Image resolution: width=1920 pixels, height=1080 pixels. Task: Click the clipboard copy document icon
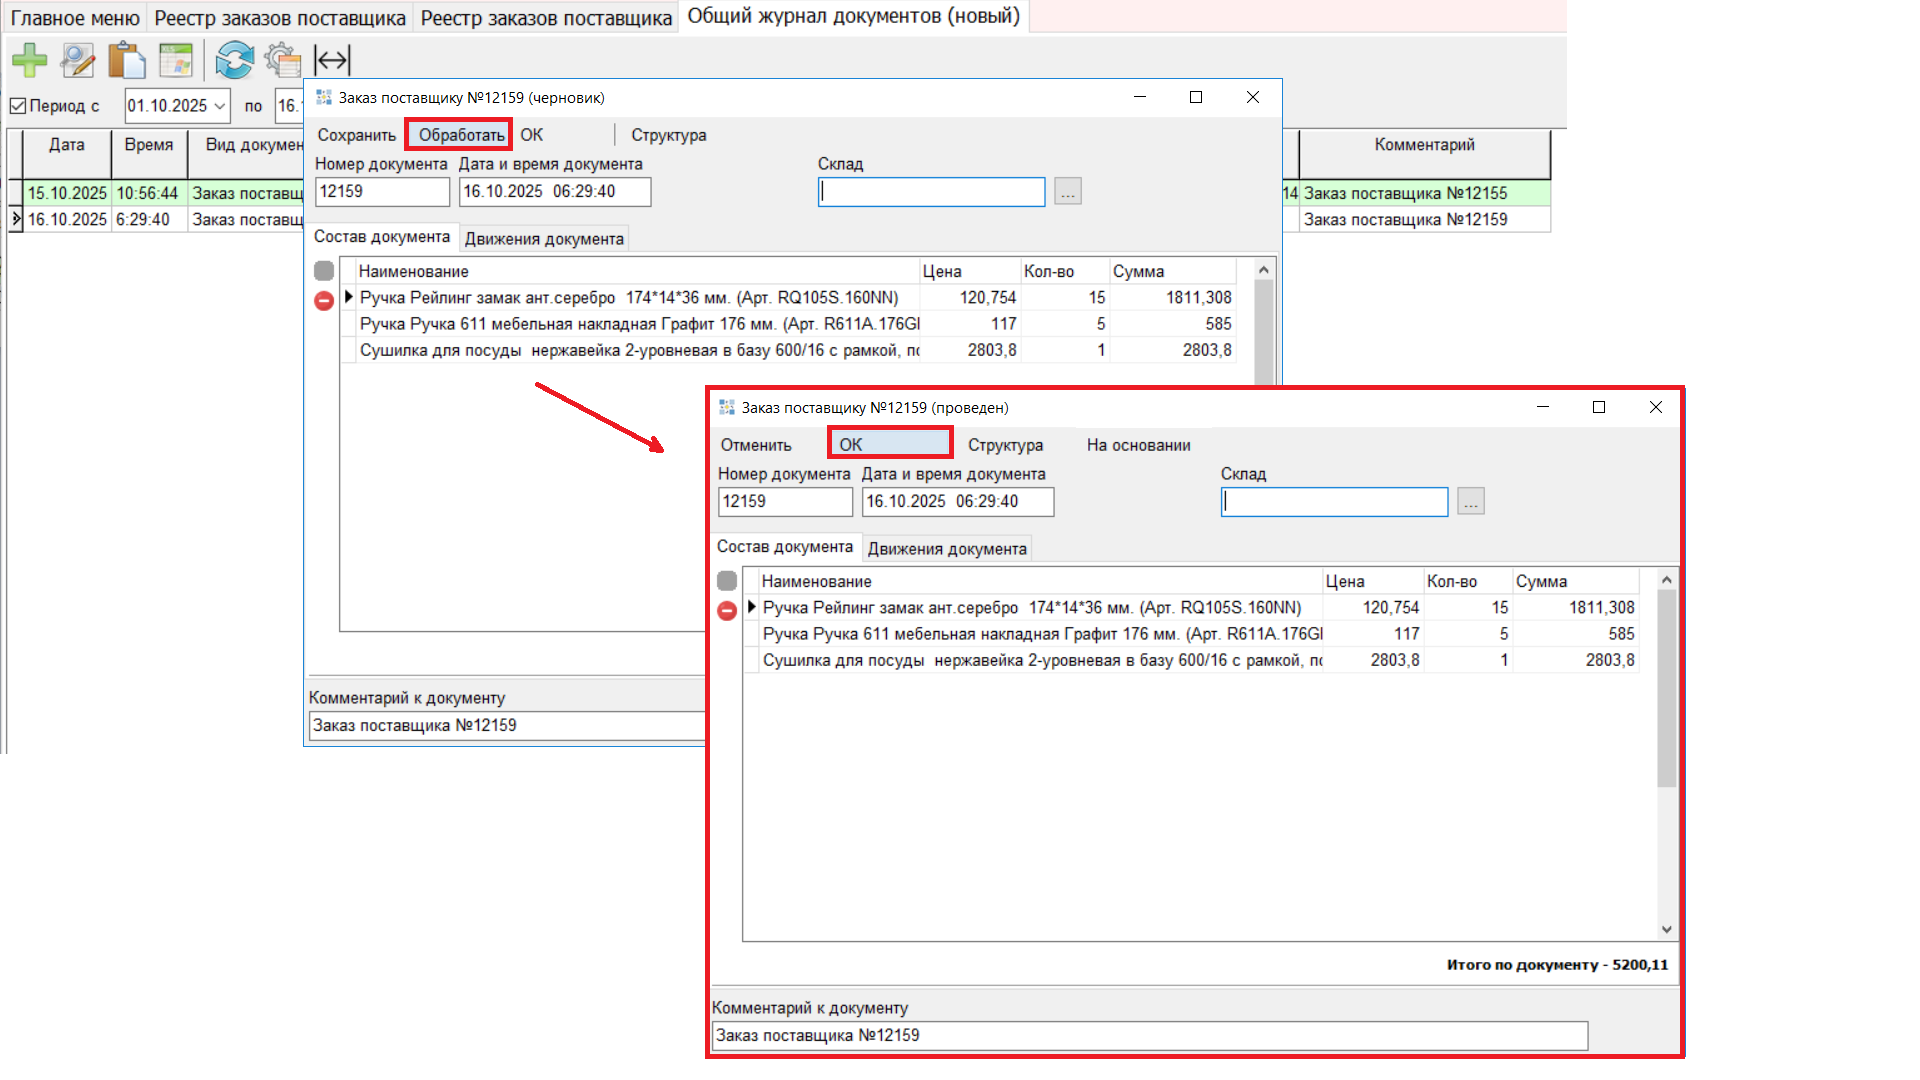point(127,60)
